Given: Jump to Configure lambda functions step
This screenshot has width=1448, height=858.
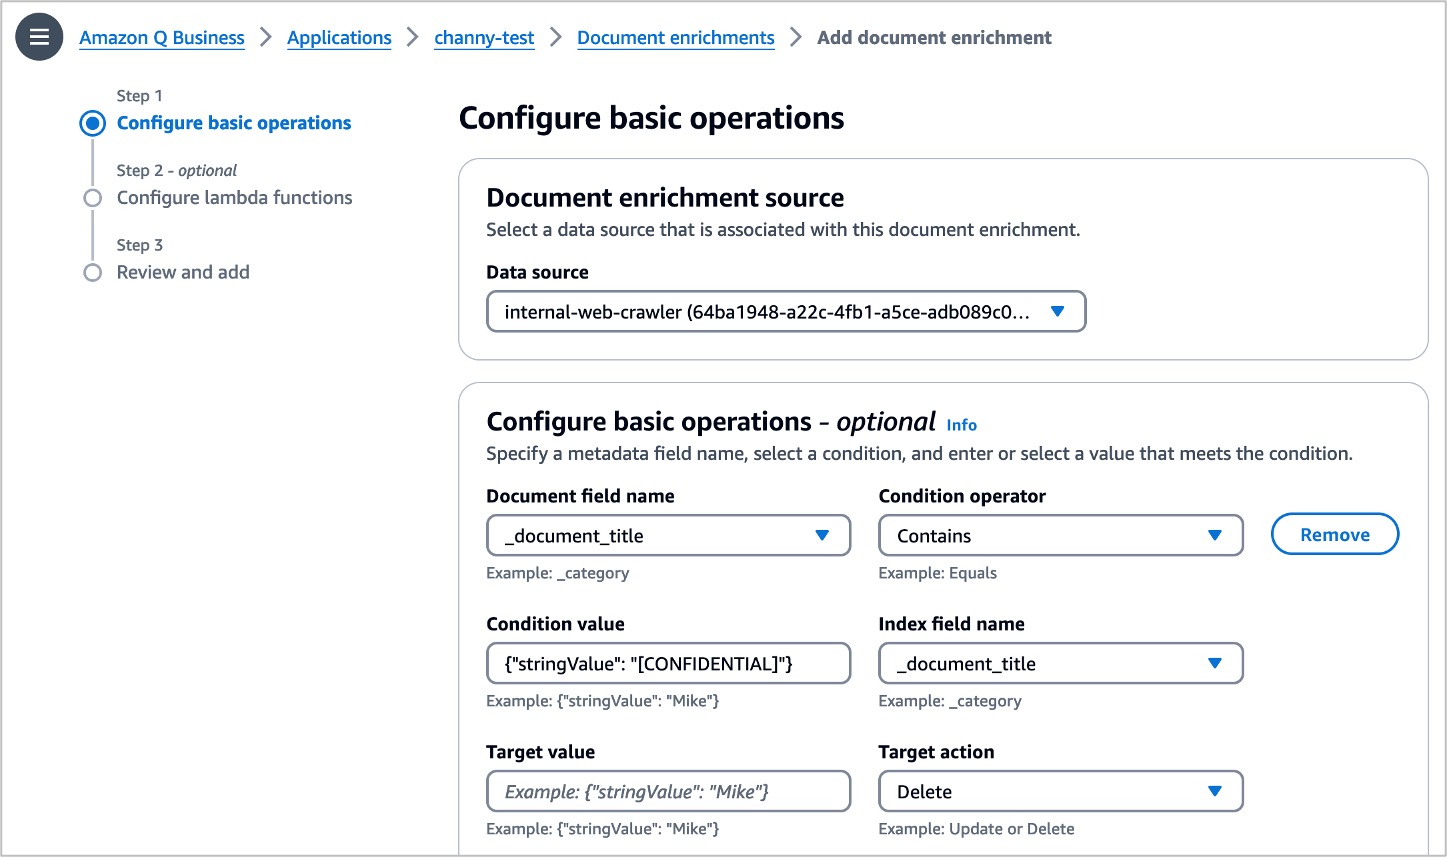Looking at the screenshot, I should [x=234, y=198].
